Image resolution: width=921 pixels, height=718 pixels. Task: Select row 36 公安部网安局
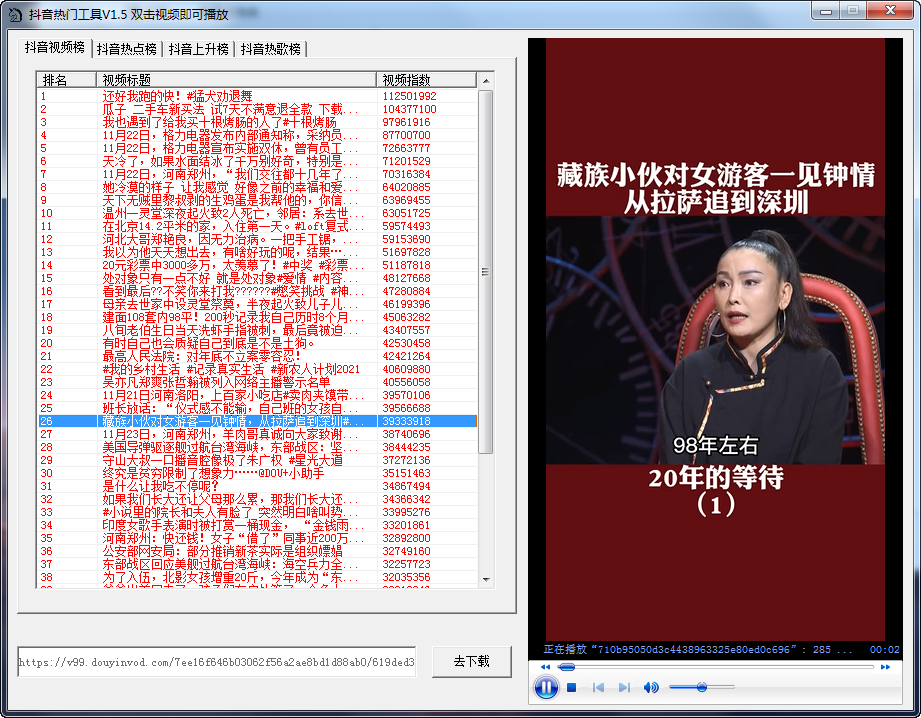(x=257, y=551)
